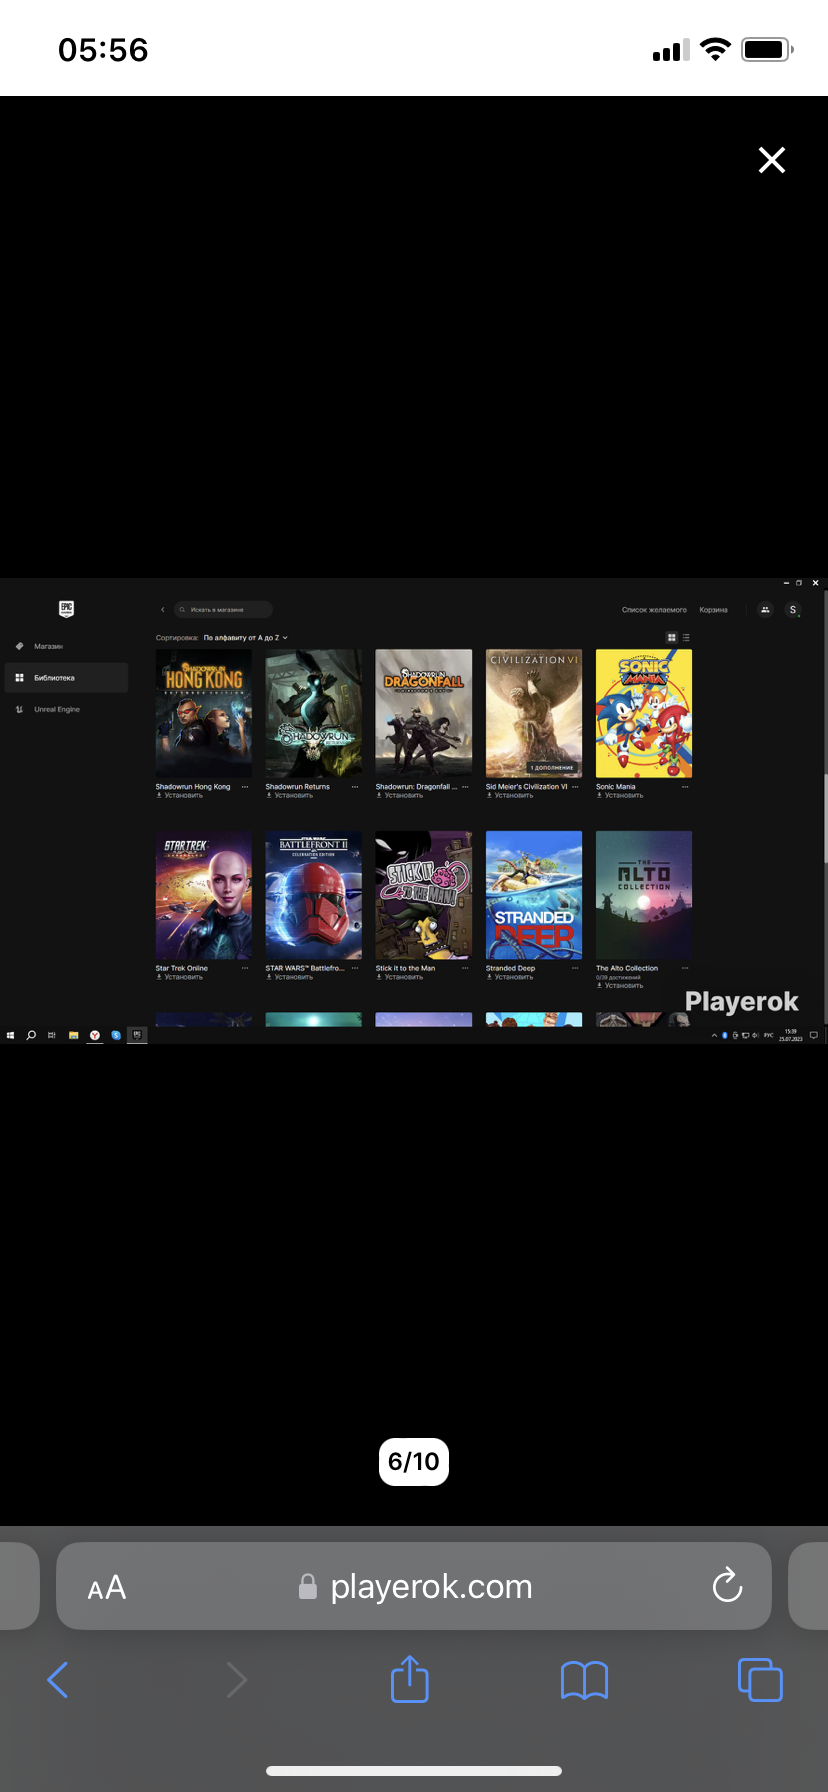Open The Alto Collection cover
Viewport: 828px width, 1792px height.
(644, 895)
